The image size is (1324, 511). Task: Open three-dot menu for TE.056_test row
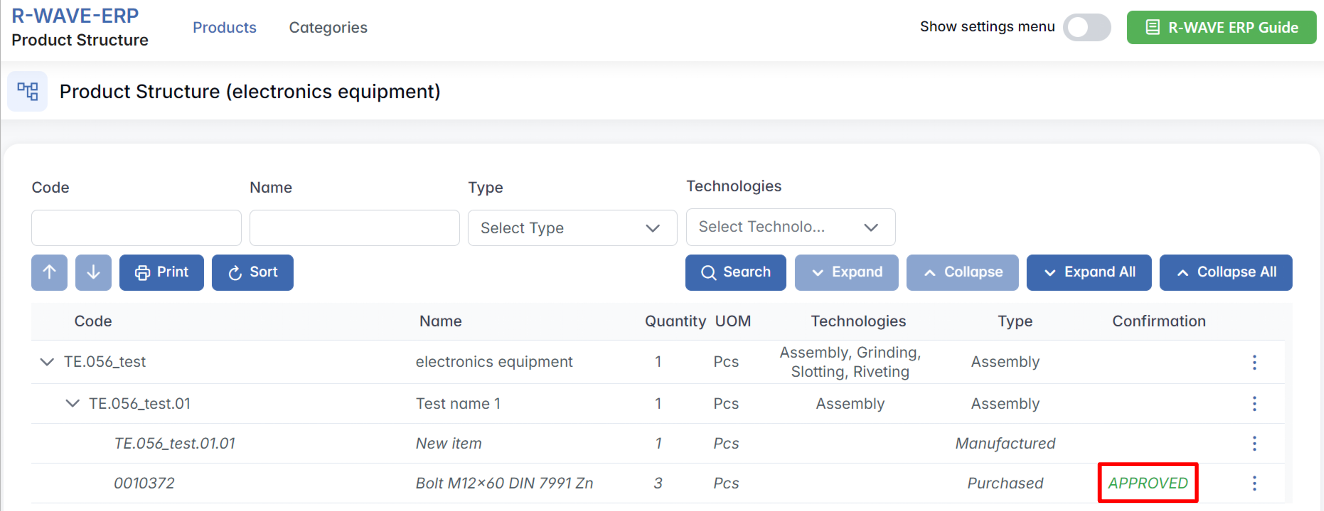coord(1254,362)
